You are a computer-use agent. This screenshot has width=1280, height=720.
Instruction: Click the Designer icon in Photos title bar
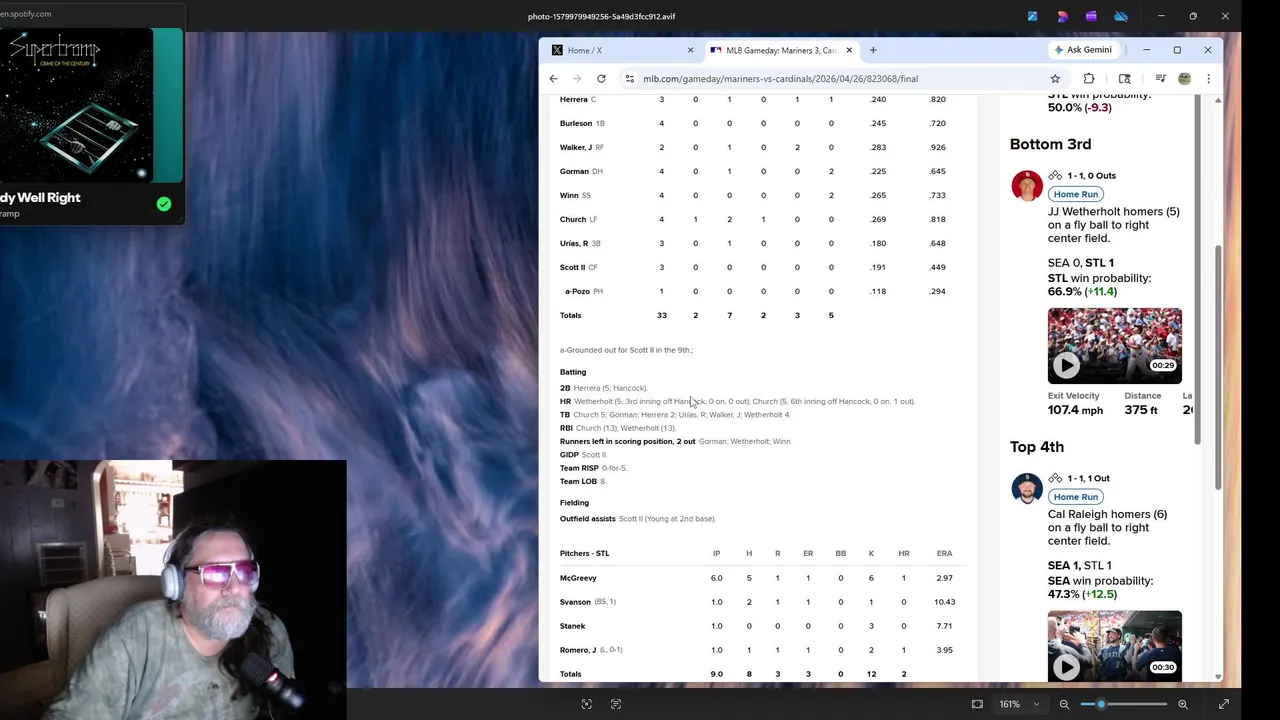coord(1062,16)
